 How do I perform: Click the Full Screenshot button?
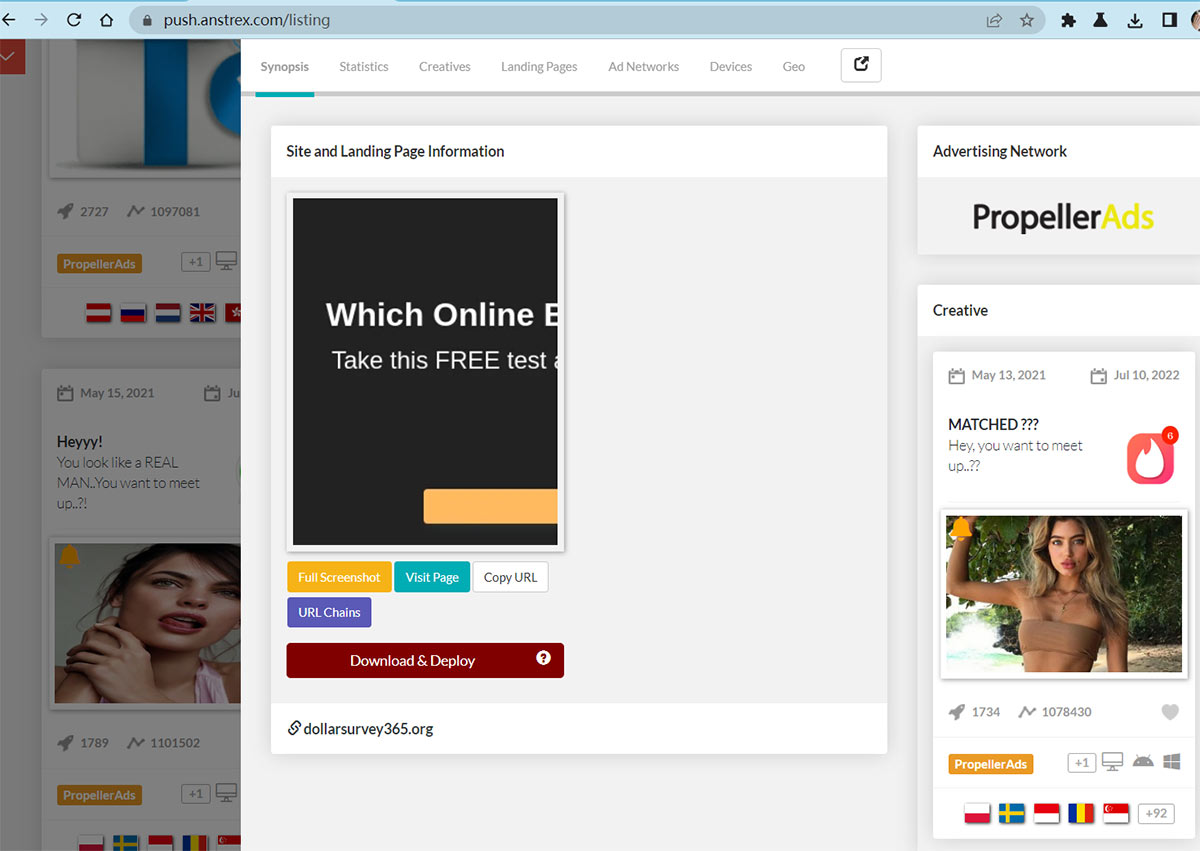(x=339, y=577)
